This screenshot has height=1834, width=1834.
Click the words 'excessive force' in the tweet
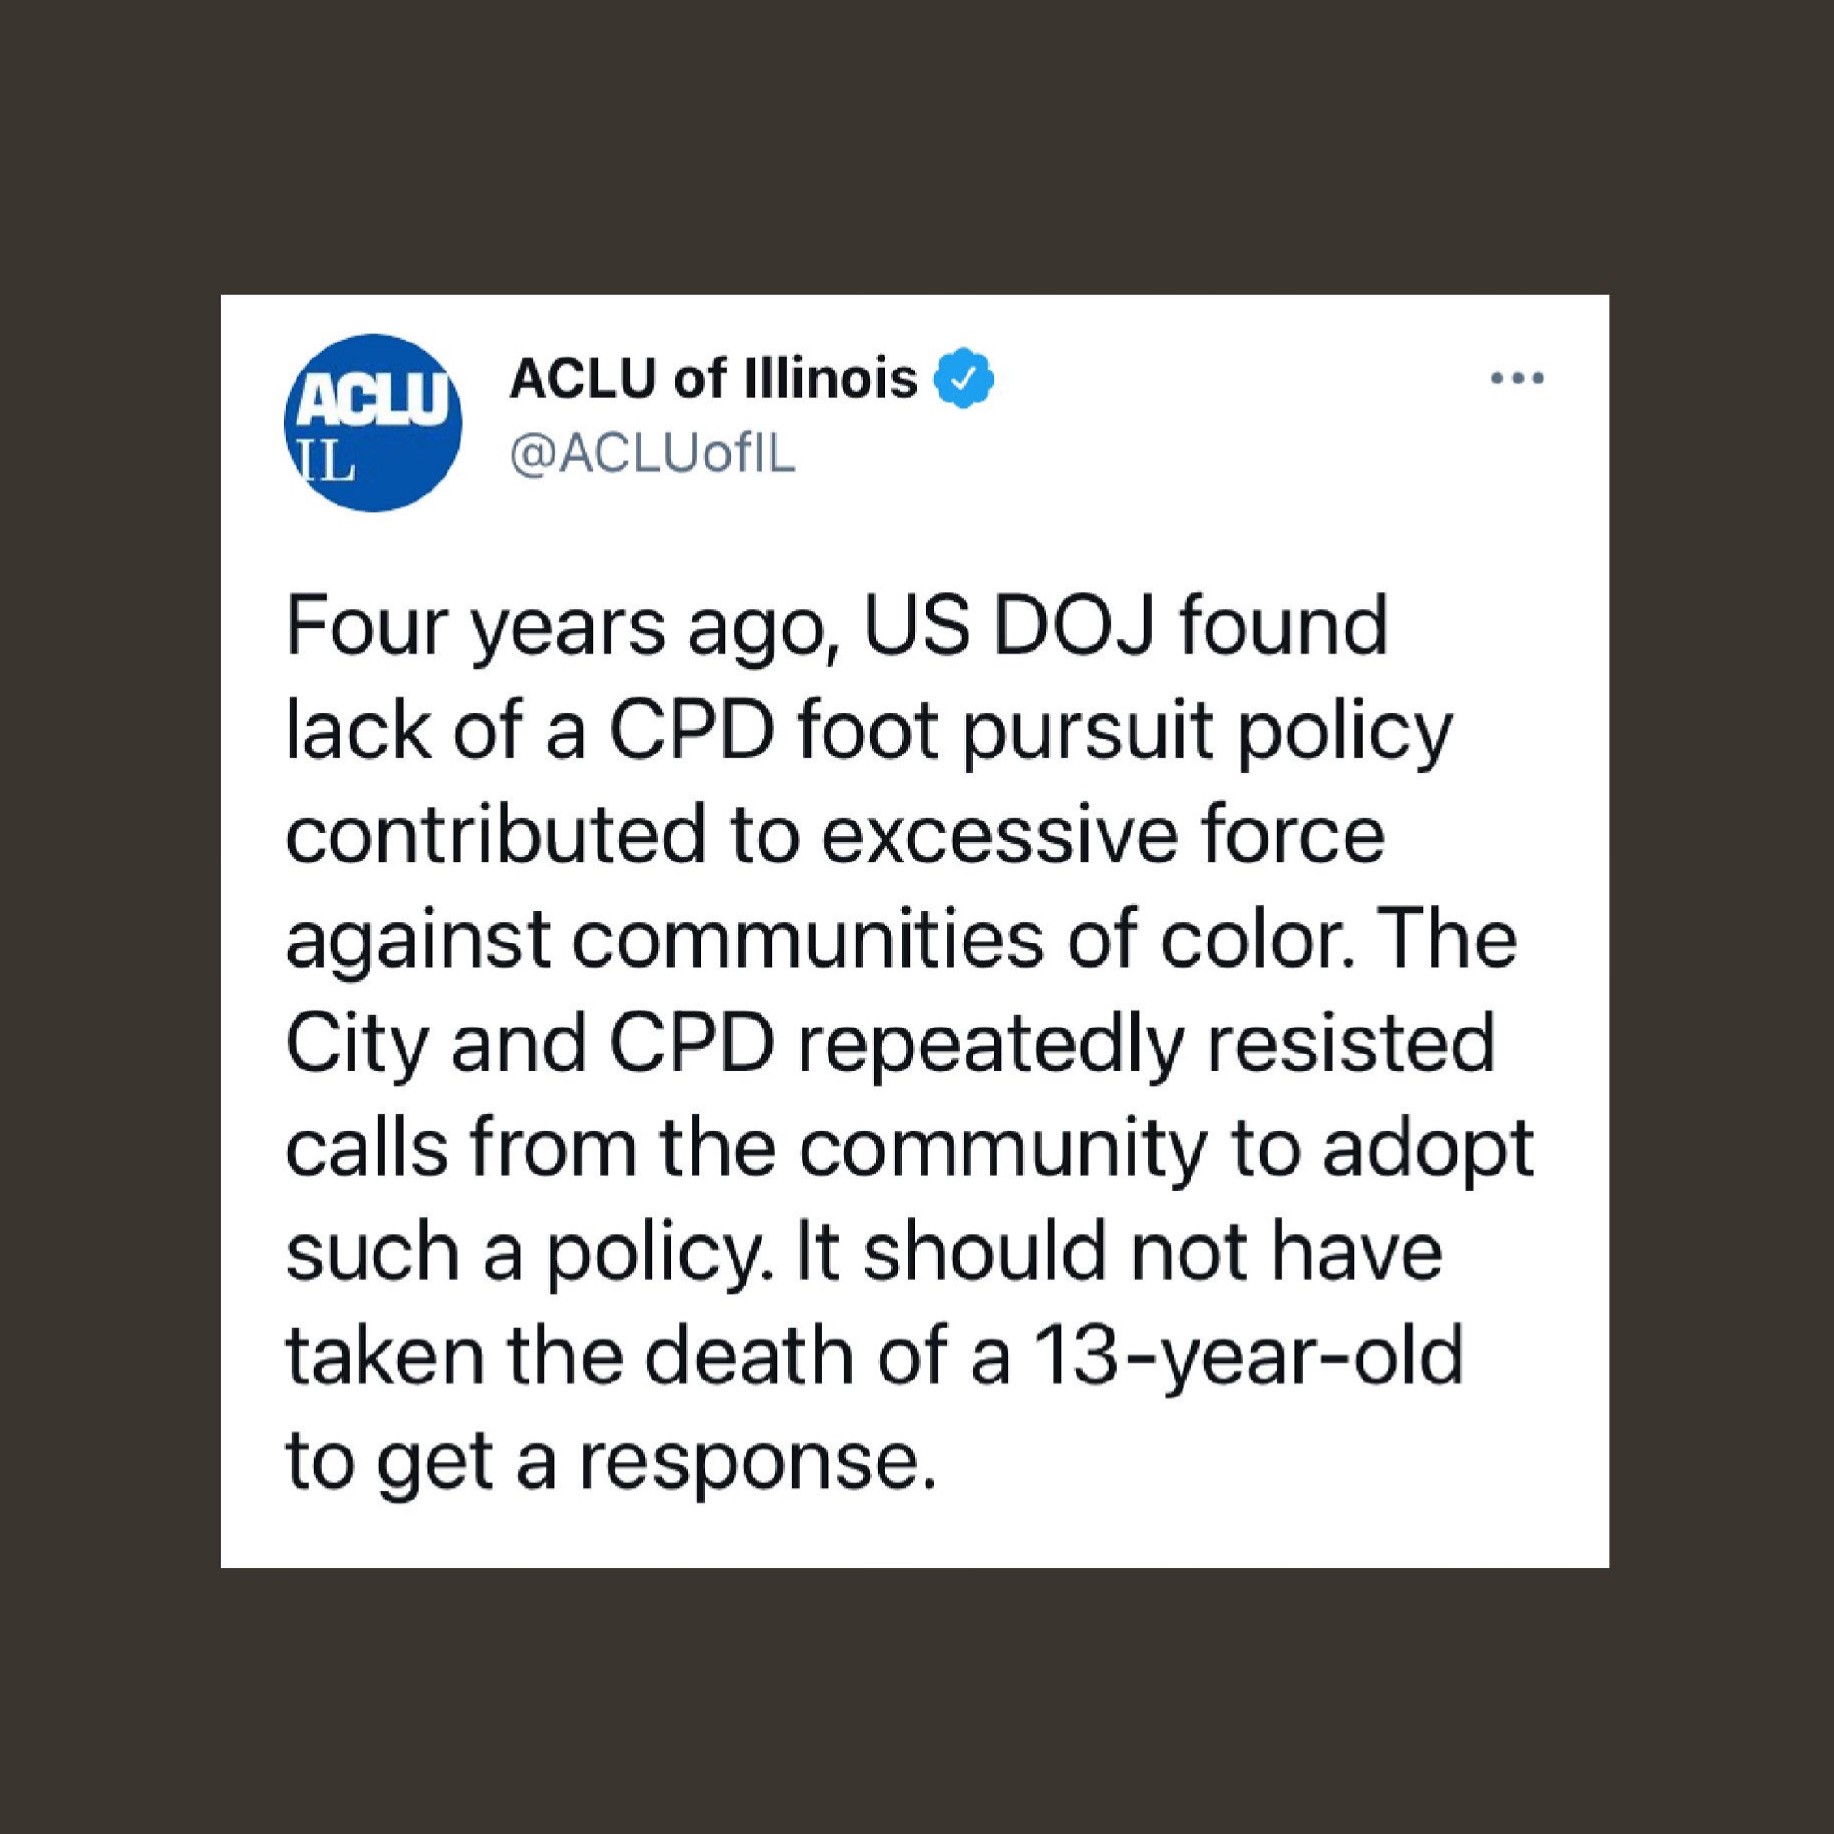(1103, 836)
